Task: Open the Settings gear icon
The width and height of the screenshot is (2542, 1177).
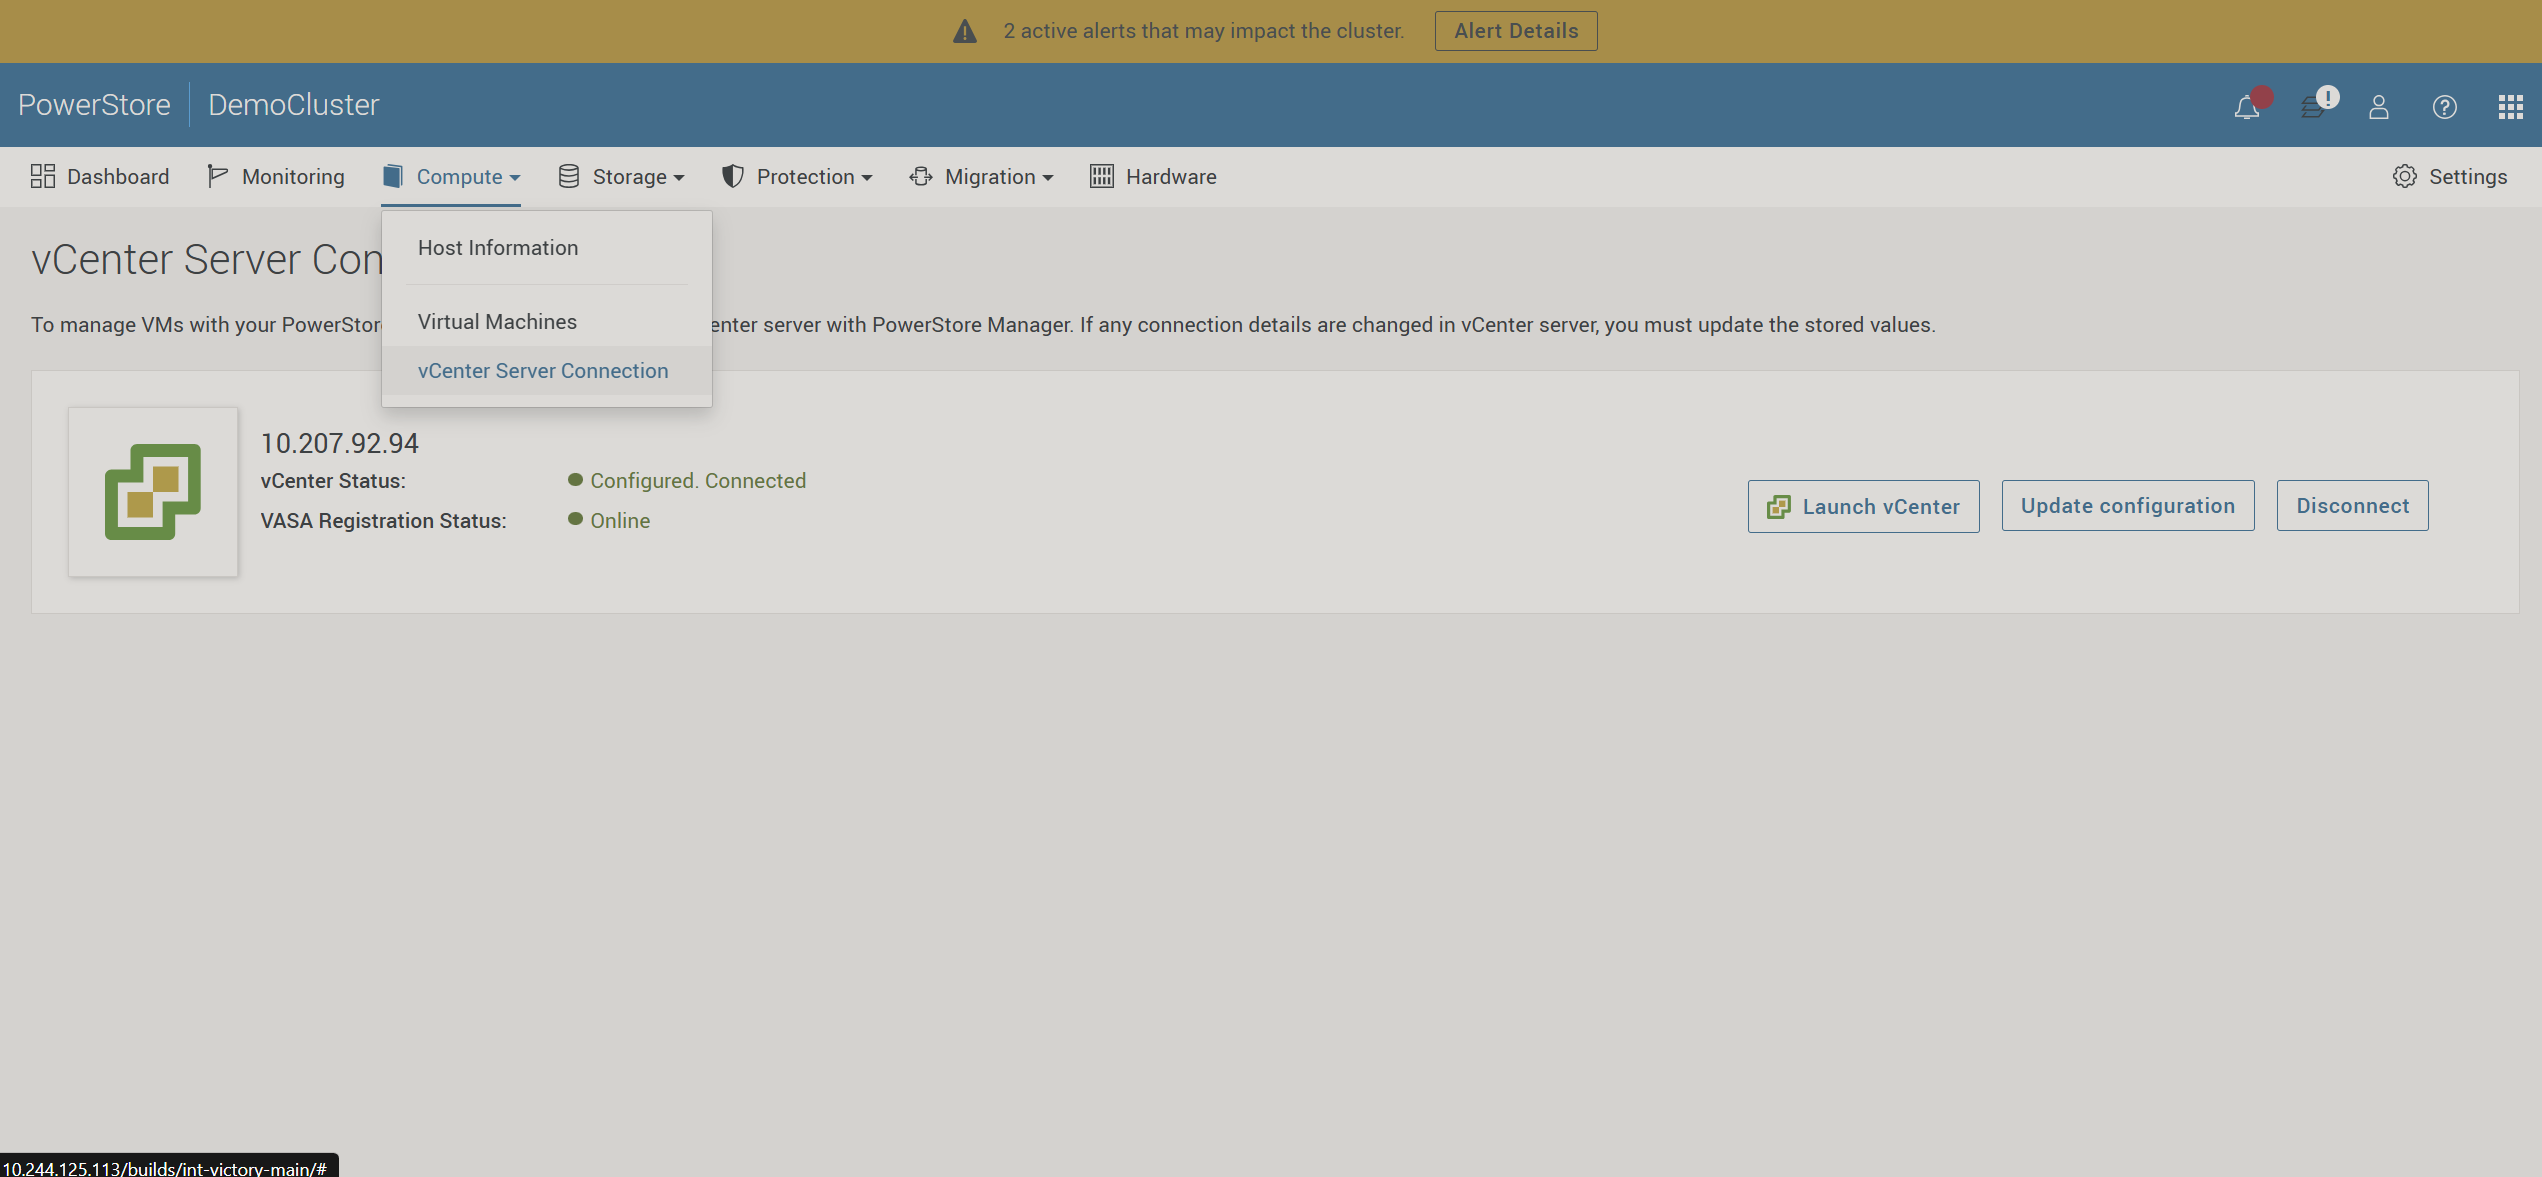Action: point(2406,176)
